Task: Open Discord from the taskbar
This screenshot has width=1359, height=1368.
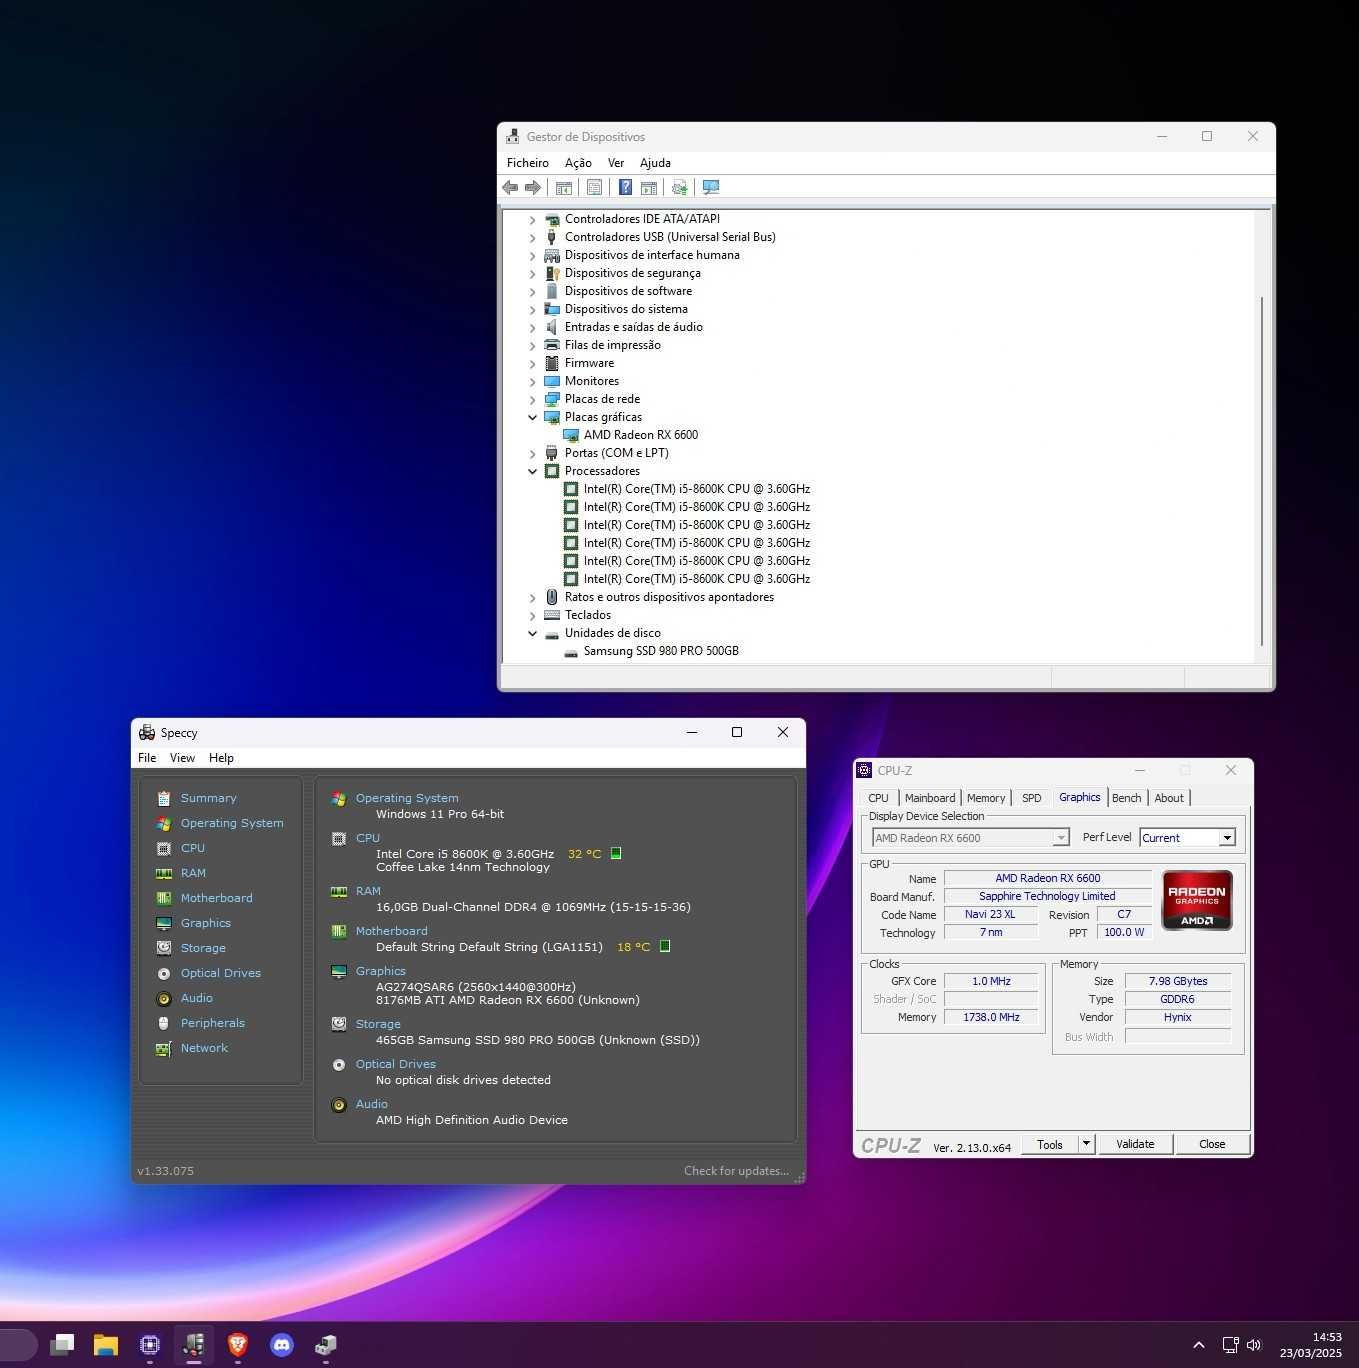Action: pos(282,1345)
